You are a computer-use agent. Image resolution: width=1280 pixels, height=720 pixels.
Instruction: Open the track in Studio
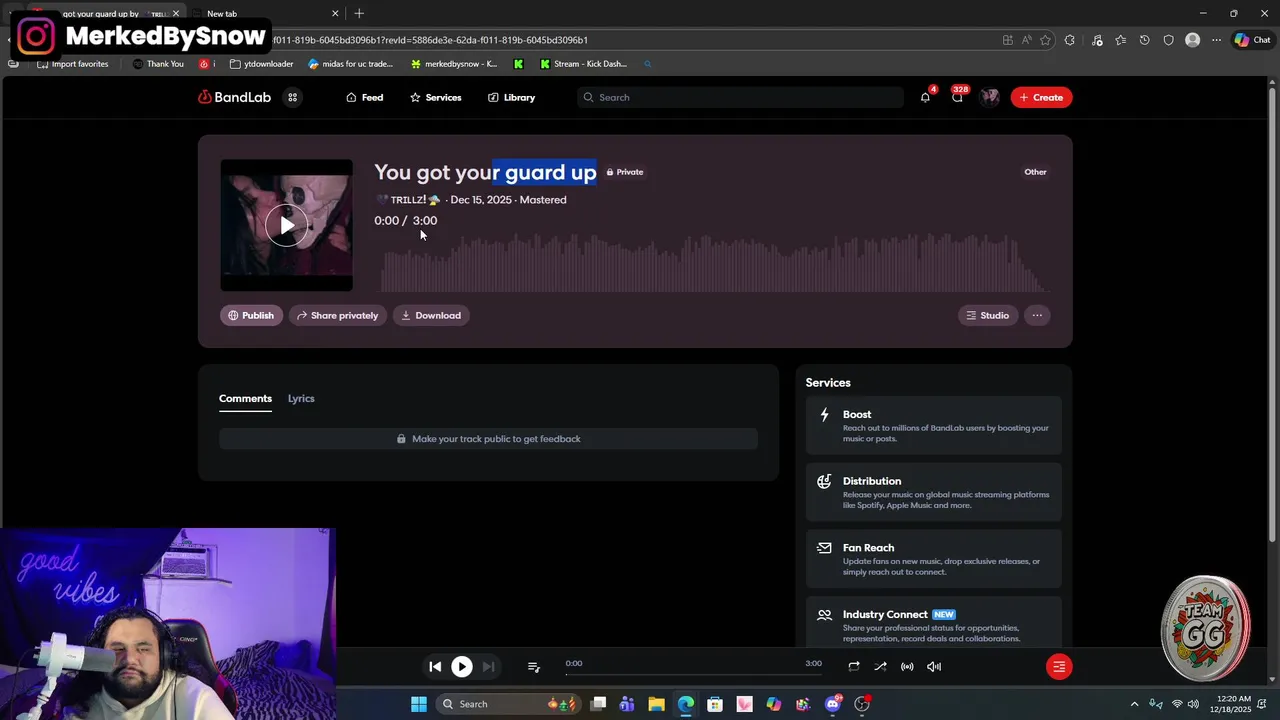click(x=987, y=315)
